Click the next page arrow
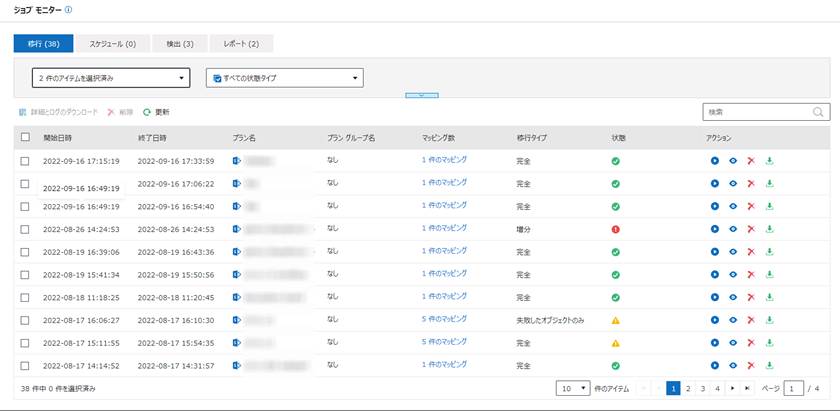 click(732, 388)
